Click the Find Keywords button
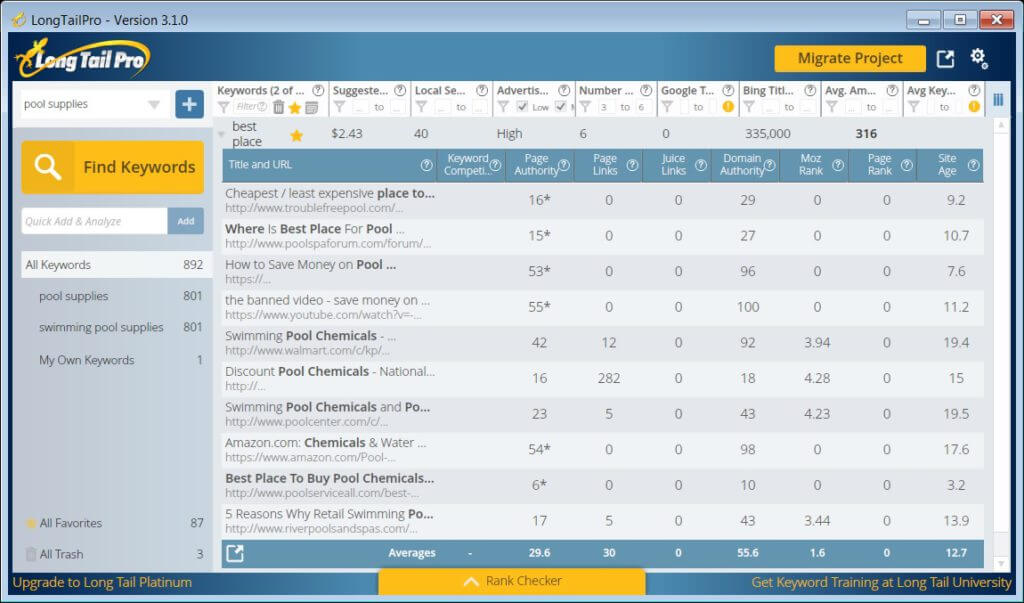 (x=113, y=167)
